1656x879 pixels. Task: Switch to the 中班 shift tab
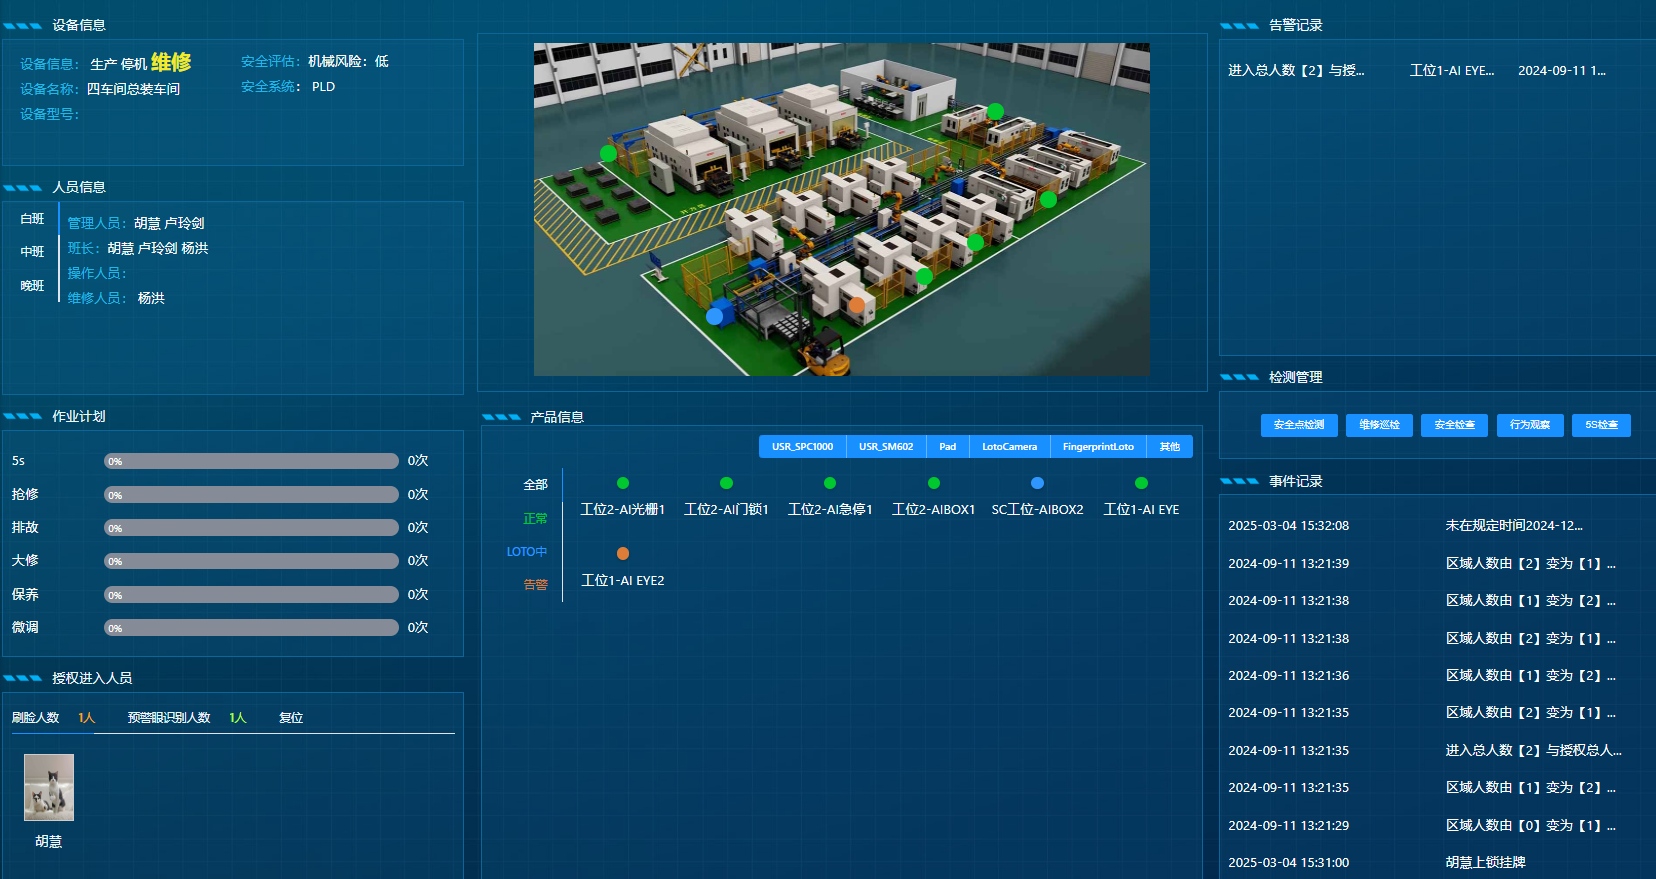pyautogui.click(x=32, y=252)
